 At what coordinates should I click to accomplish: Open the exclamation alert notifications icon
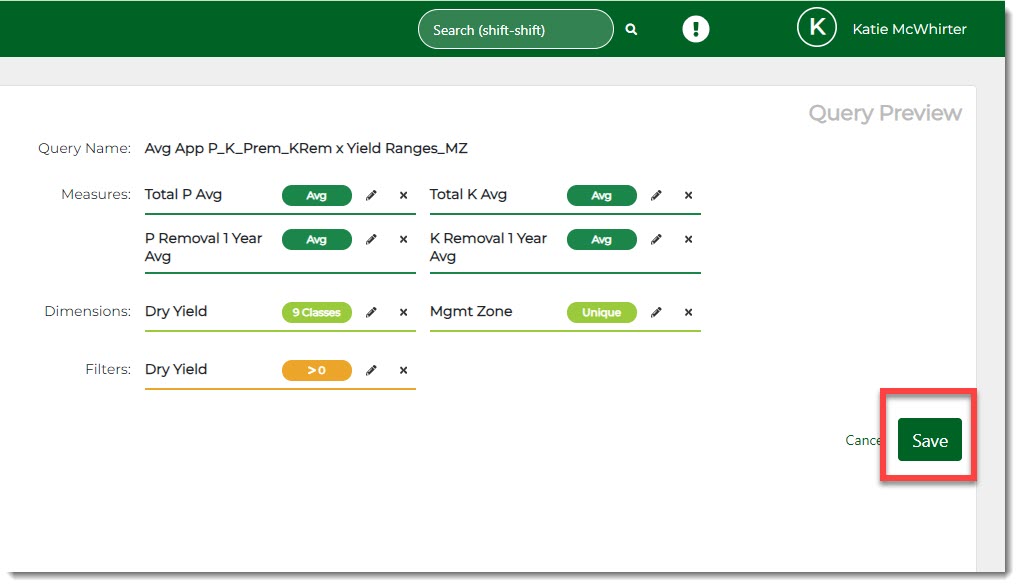point(695,29)
